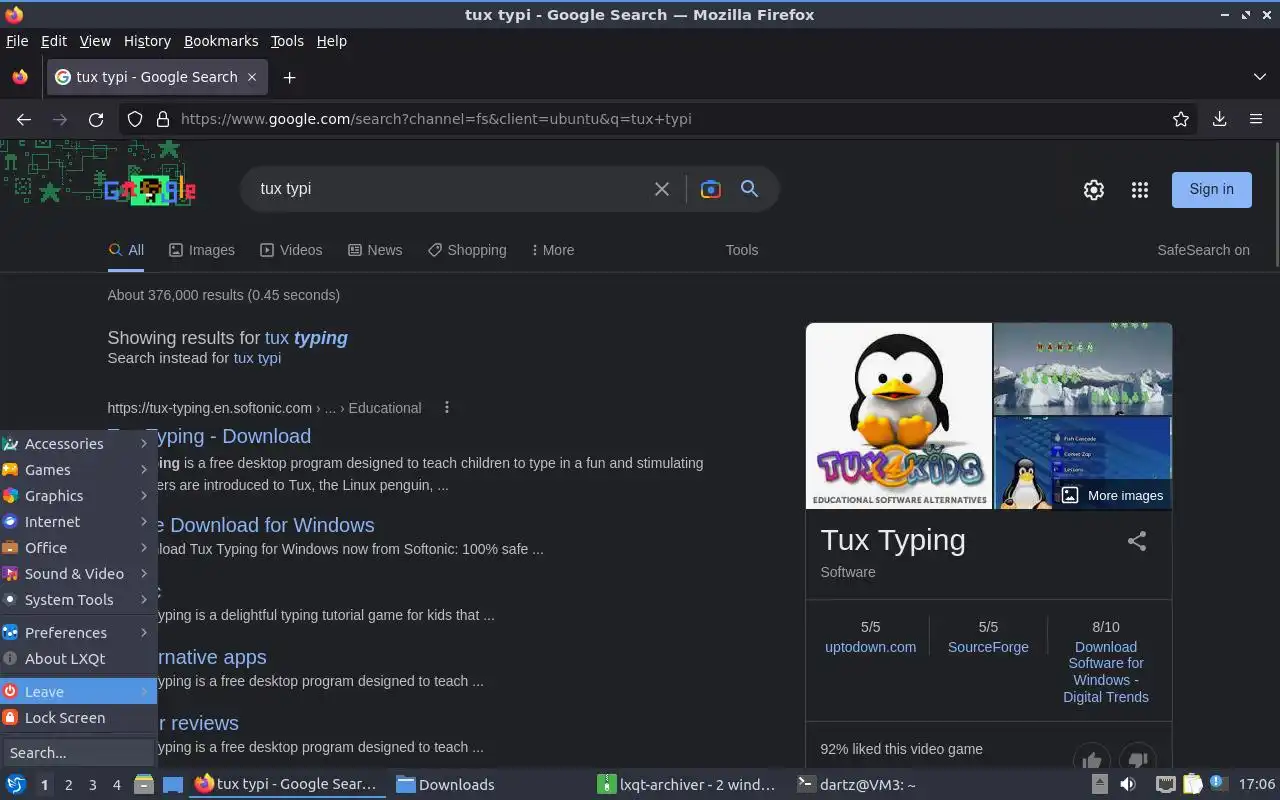Follow the tux typing suggested results link
The image size is (1280, 800).
[306, 338]
